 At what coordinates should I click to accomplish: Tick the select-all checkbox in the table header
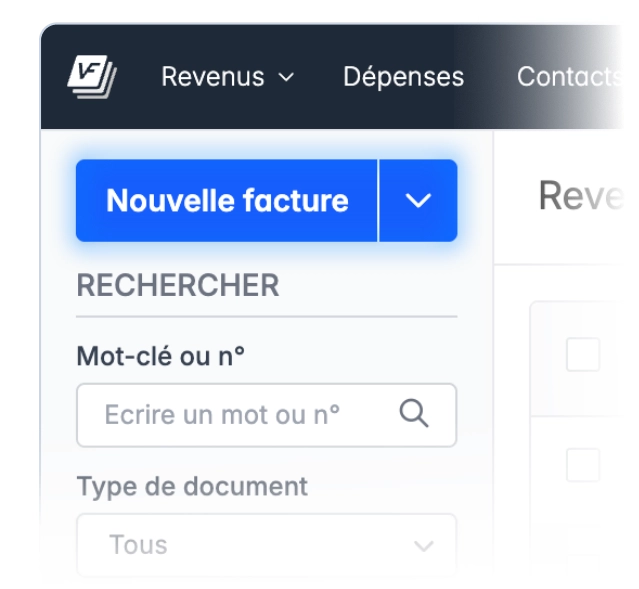(583, 354)
